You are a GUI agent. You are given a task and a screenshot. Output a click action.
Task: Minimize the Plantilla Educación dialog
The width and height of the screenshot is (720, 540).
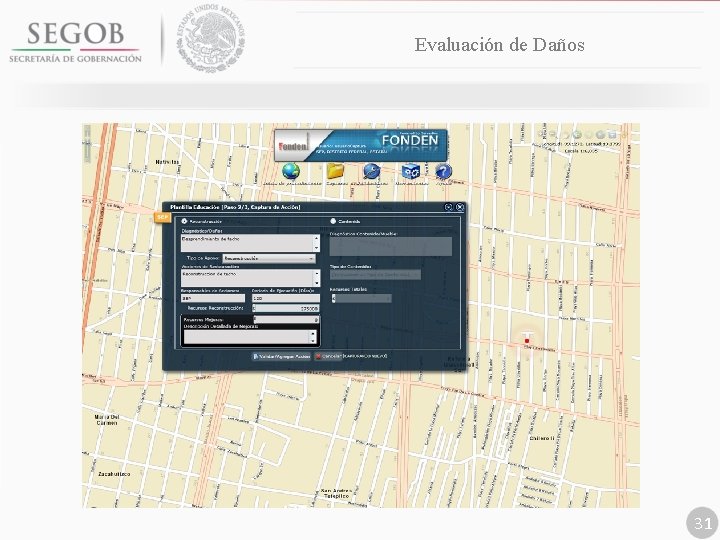[x=449, y=207]
